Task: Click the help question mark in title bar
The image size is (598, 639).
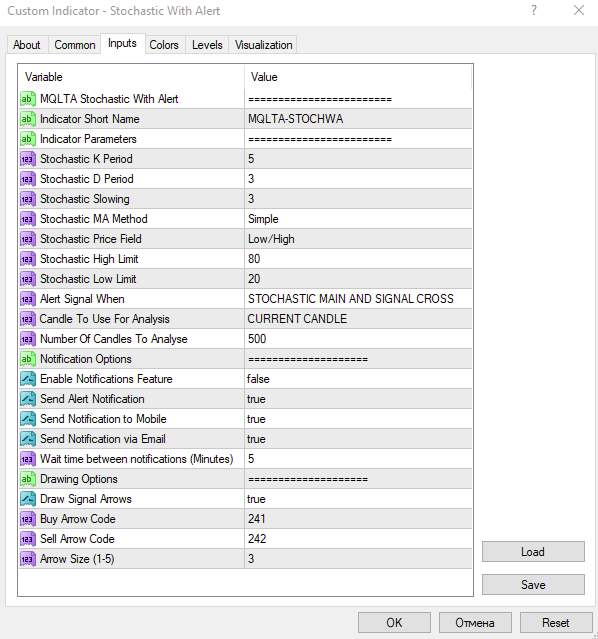Action: (534, 10)
